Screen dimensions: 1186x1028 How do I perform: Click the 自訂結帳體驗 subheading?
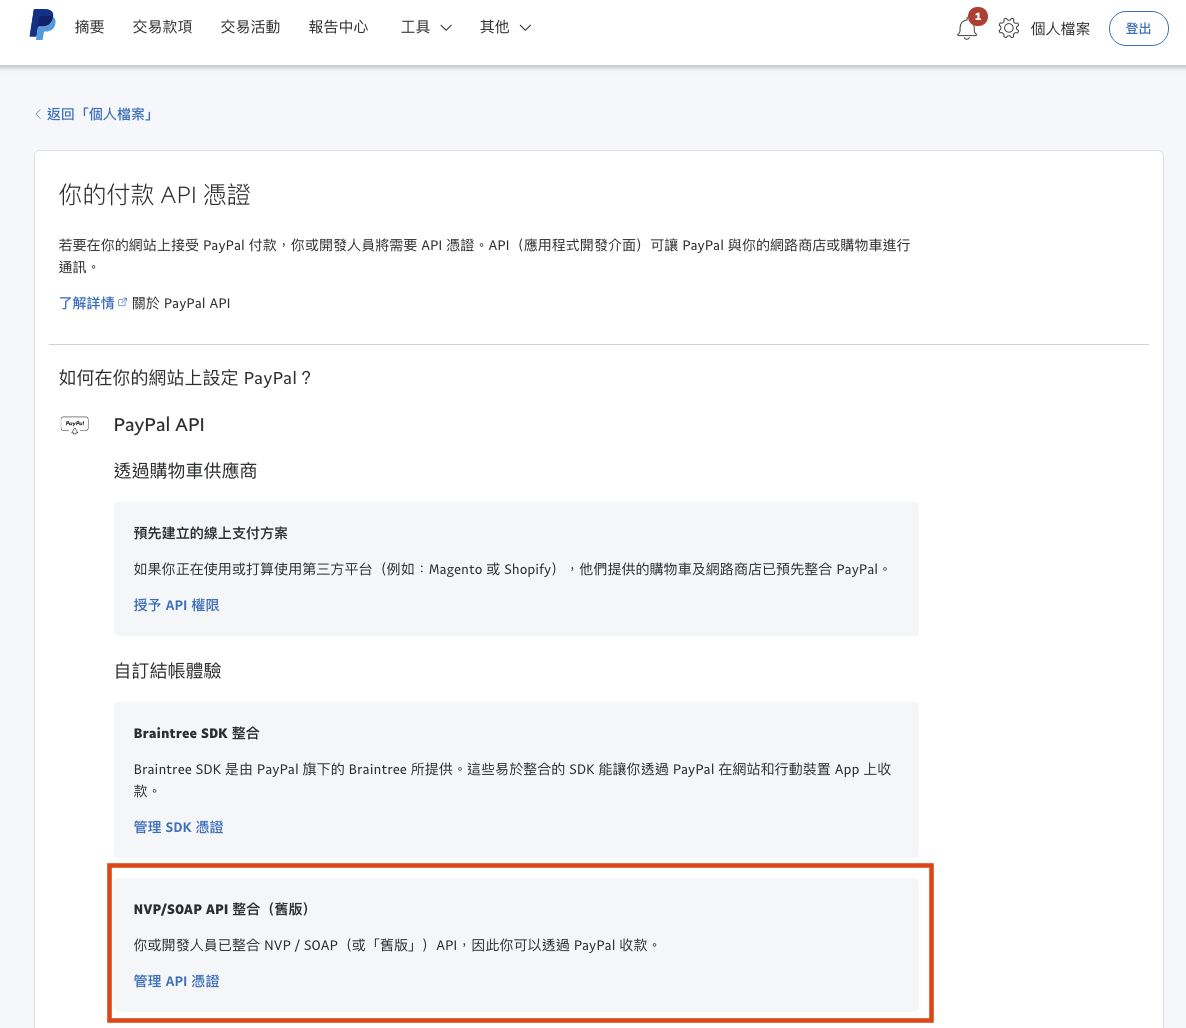pyautogui.click(x=167, y=671)
